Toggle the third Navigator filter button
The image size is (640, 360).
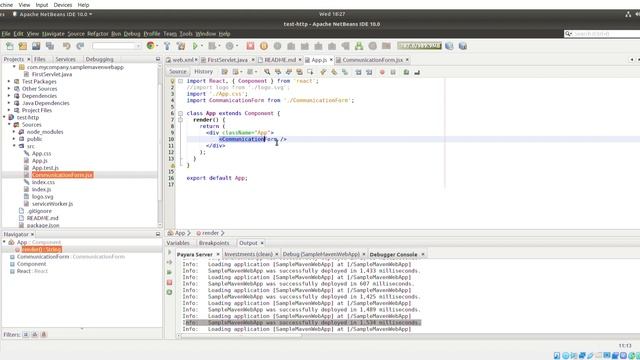44,335
